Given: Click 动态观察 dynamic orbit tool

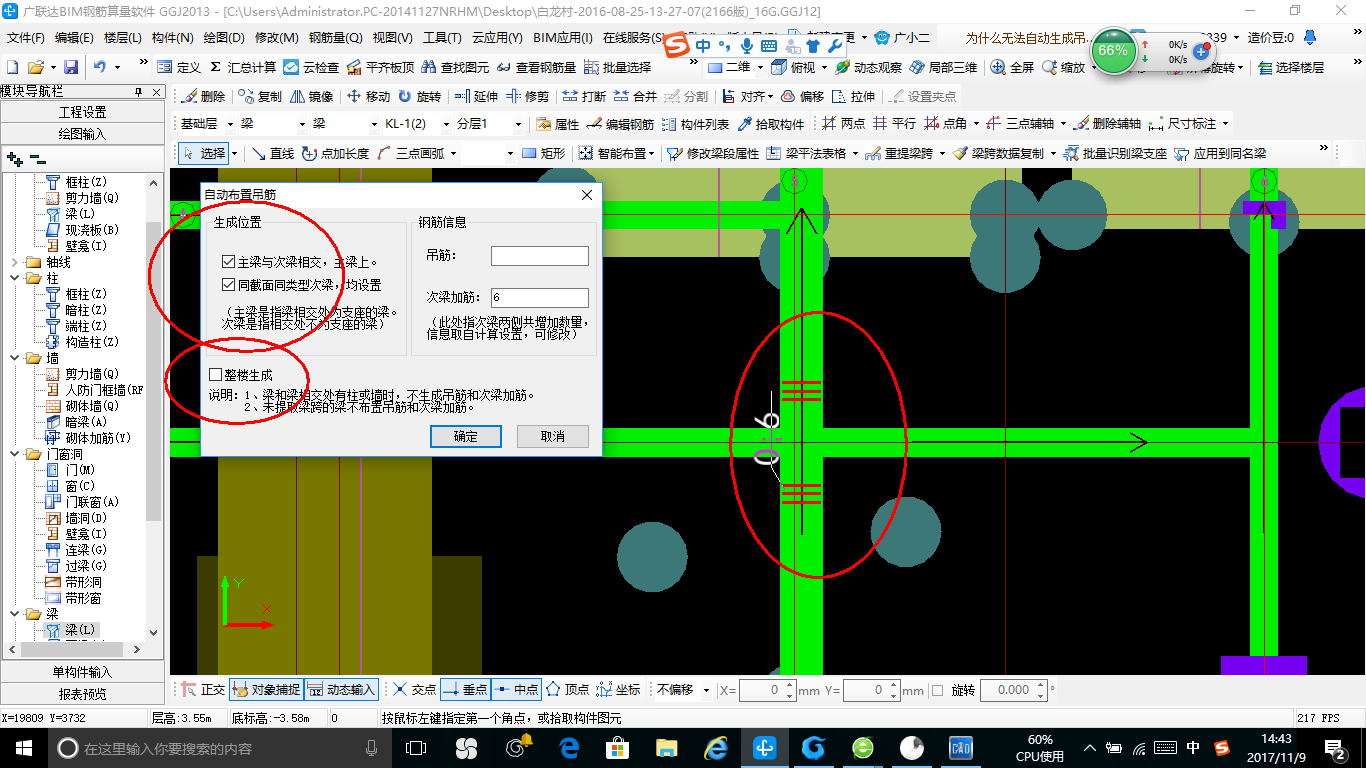Looking at the screenshot, I should tap(869, 67).
